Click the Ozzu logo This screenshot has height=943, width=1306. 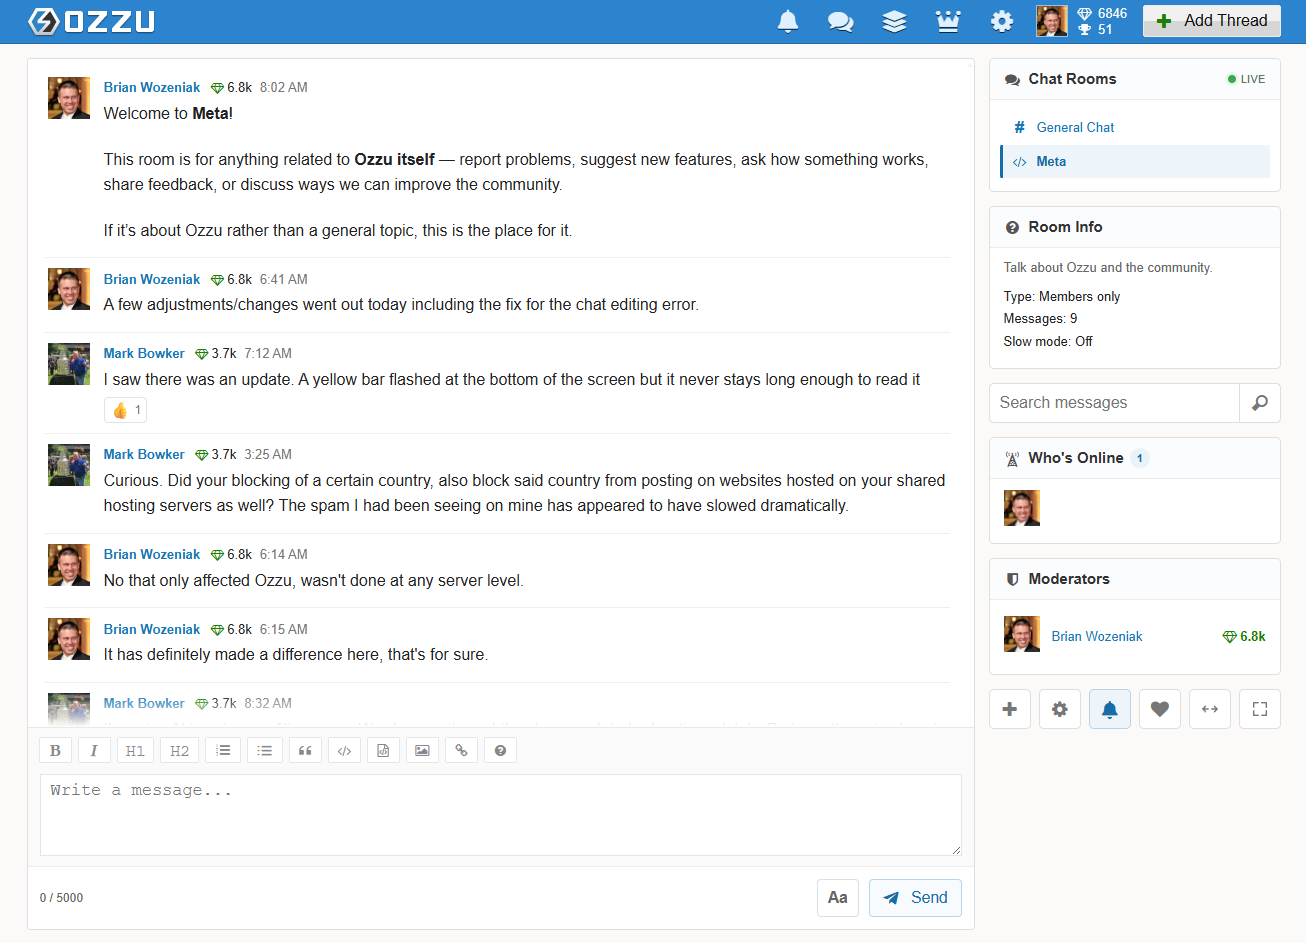coord(91,21)
